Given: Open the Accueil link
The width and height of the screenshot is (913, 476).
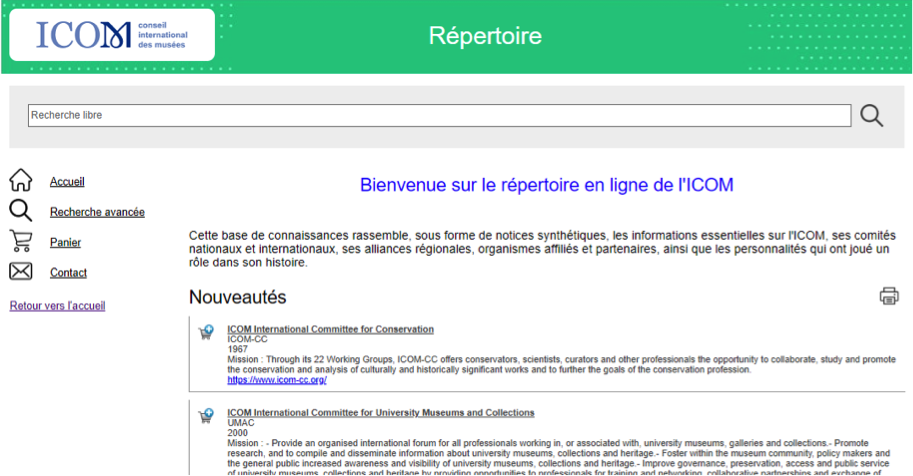Looking at the screenshot, I should coord(67,182).
